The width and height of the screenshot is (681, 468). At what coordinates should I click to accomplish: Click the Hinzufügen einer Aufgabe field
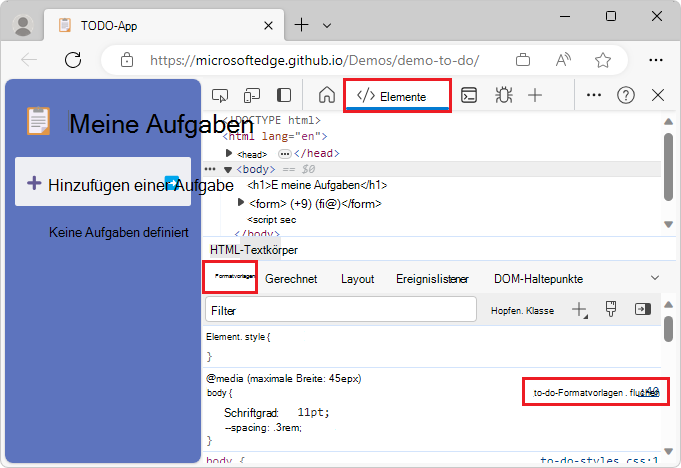pyautogui.click(x=103, y=181)
